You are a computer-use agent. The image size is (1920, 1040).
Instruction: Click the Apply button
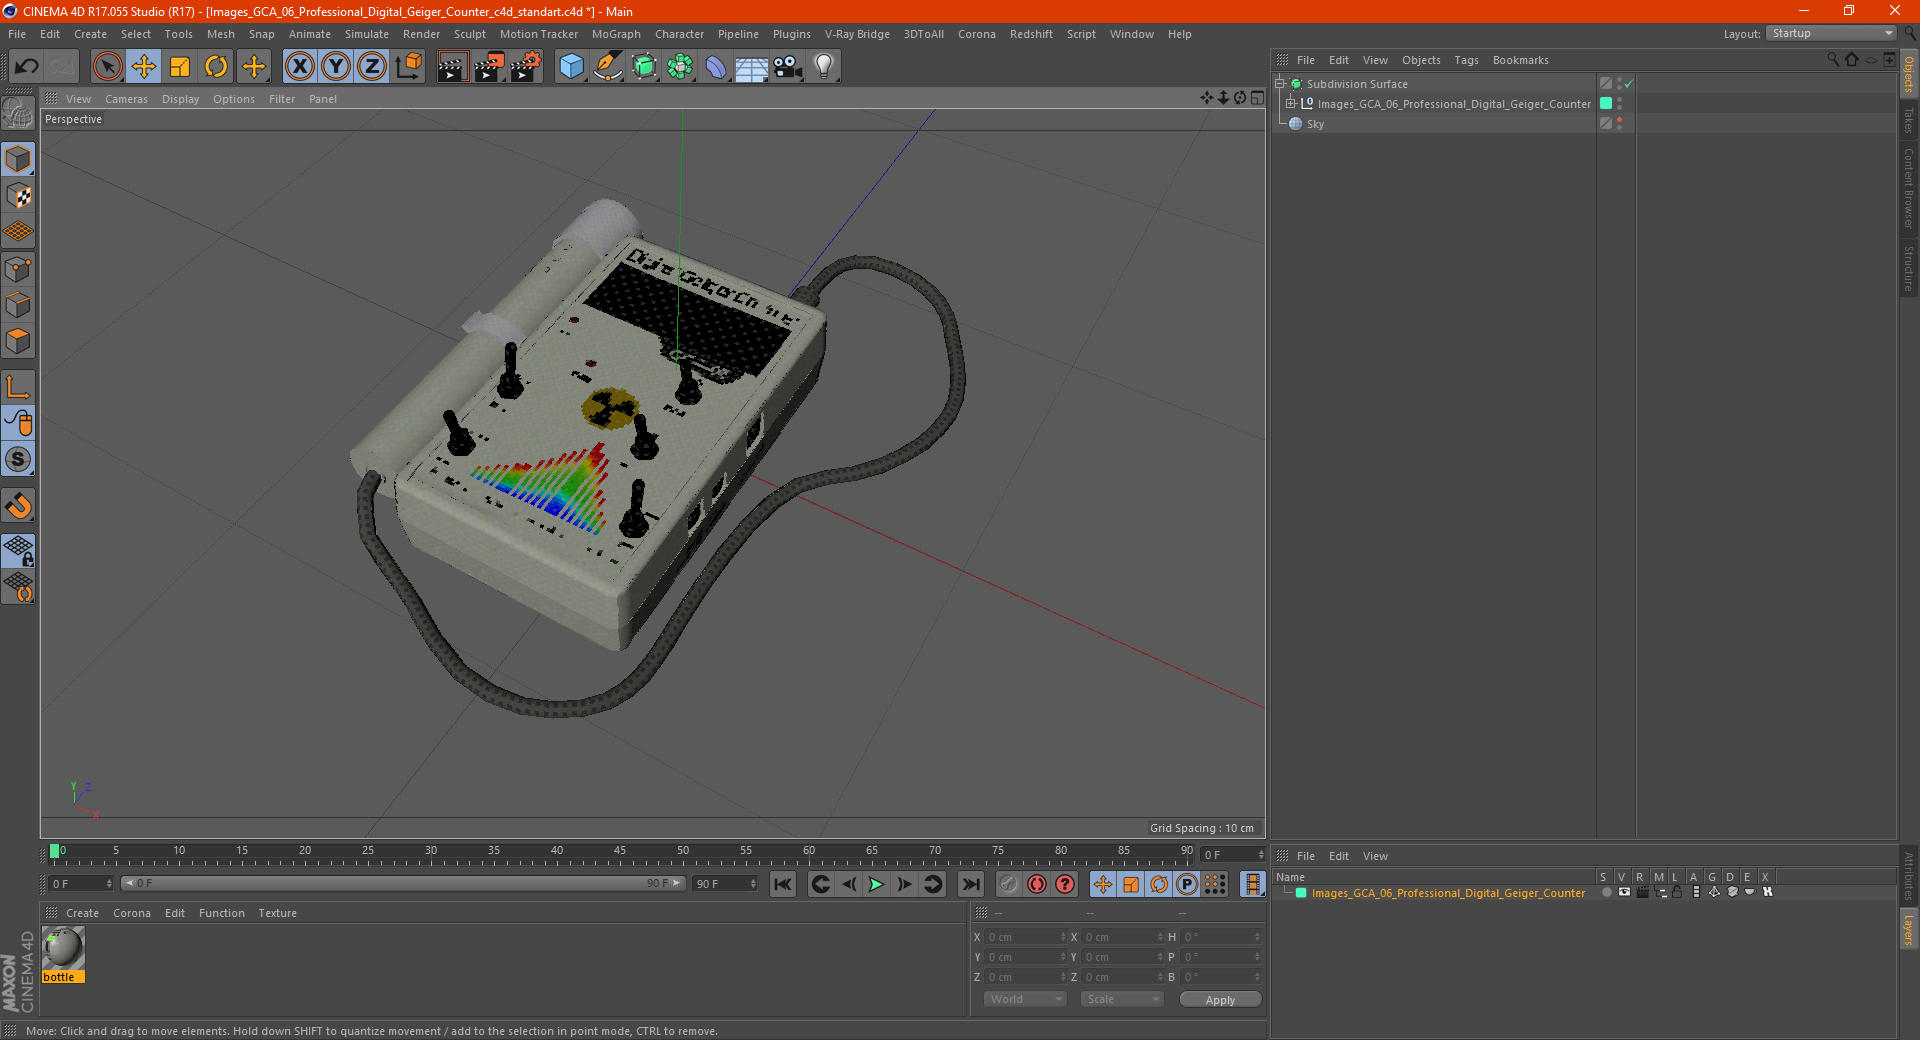[1220, 999]
